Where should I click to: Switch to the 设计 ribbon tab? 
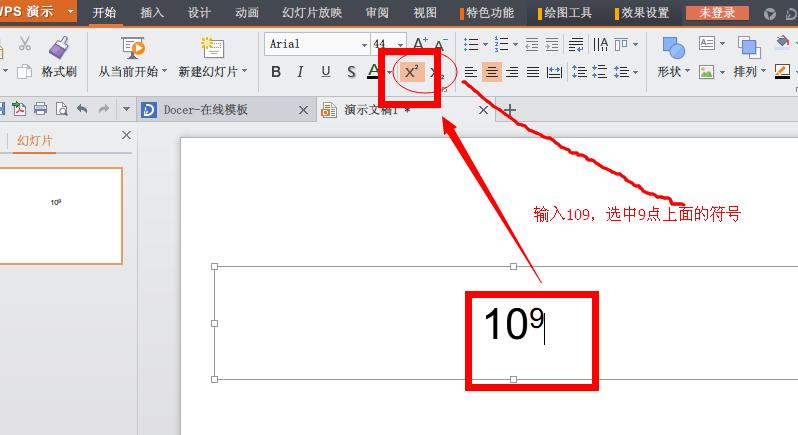point(199,12)
